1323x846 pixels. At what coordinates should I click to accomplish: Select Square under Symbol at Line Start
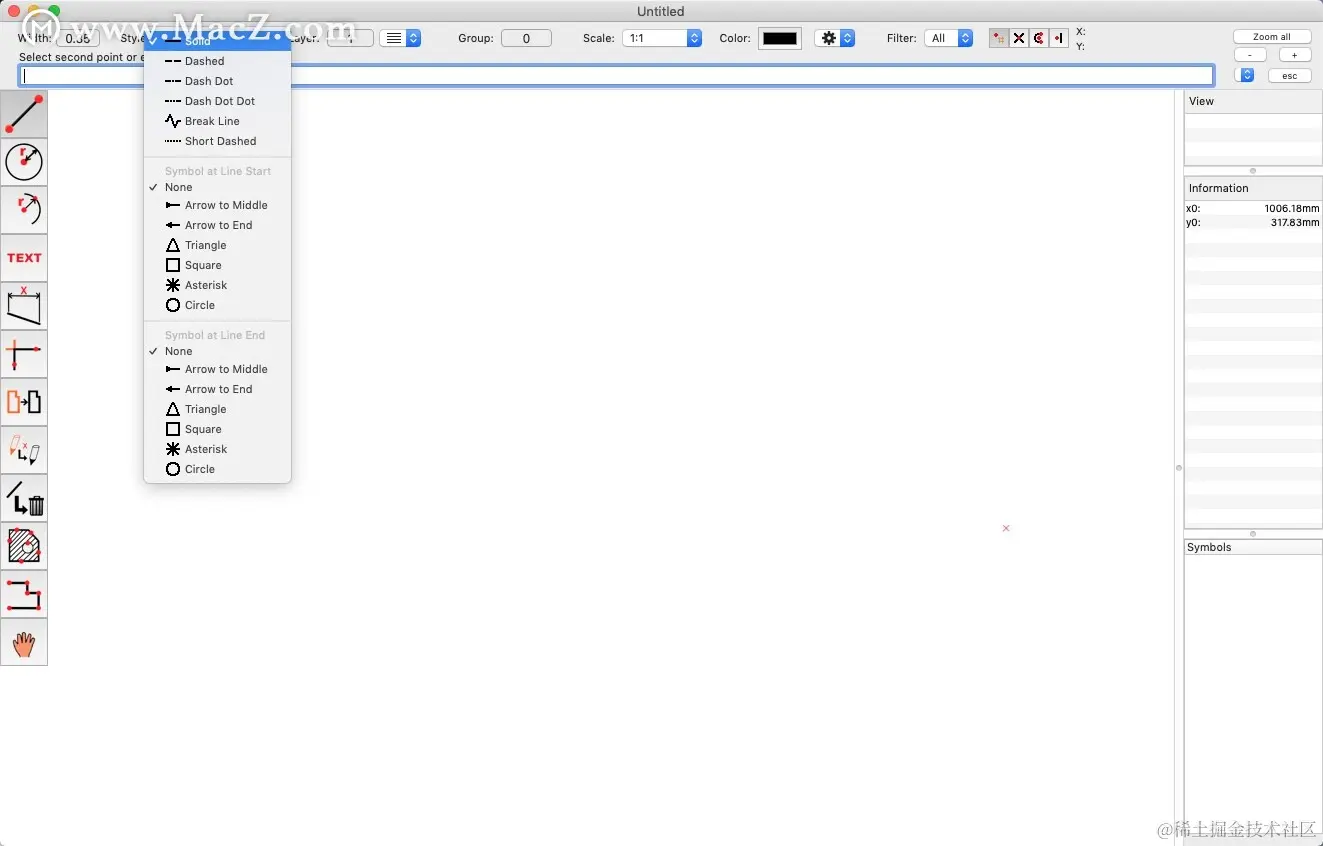point(217,265)
